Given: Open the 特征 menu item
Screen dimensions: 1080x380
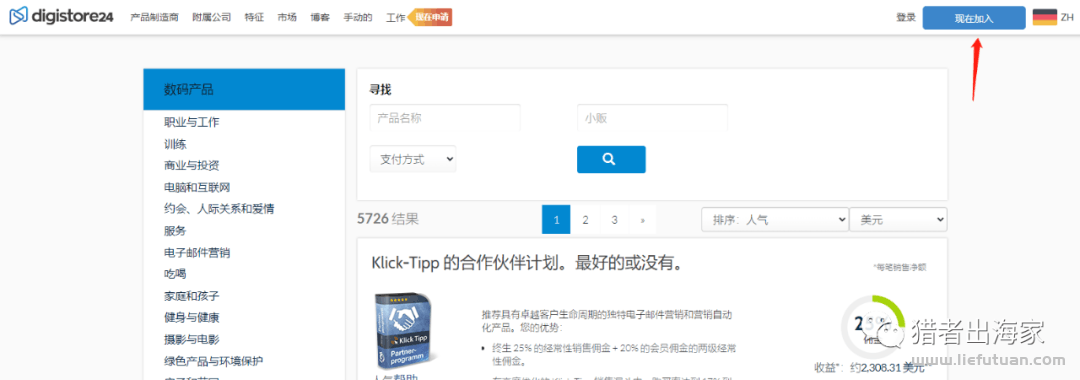Looking at the screenshot, I should pos(254,18).
